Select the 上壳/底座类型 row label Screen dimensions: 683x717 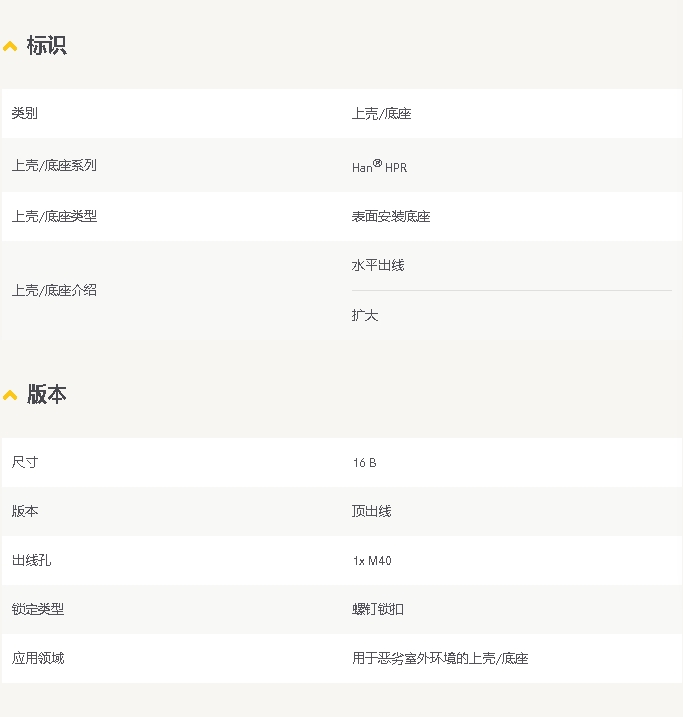pyautogui.click(x=54, y=216)
